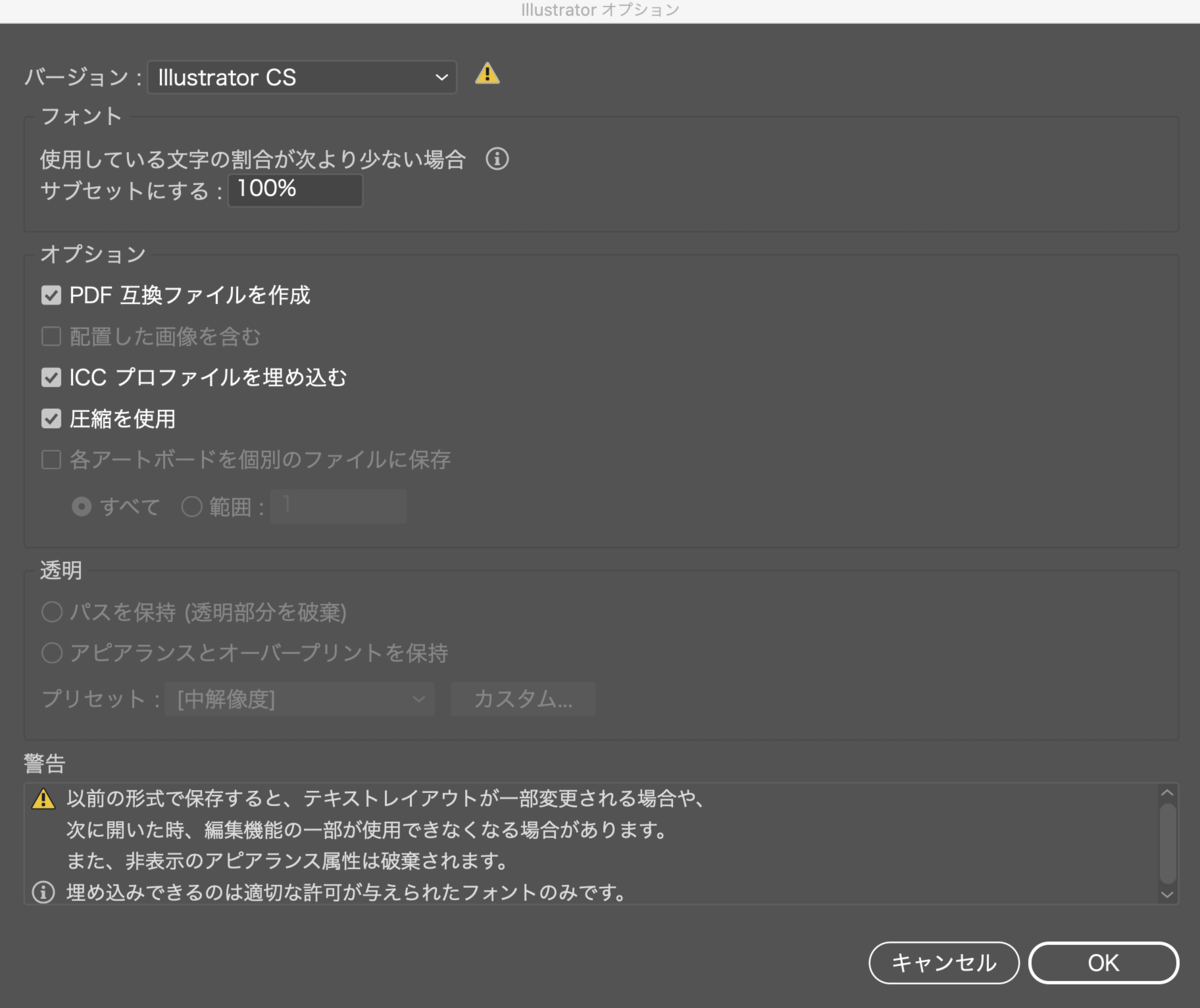
Task: Click the 範囲 number input field
Action: (x=340, y=506)
